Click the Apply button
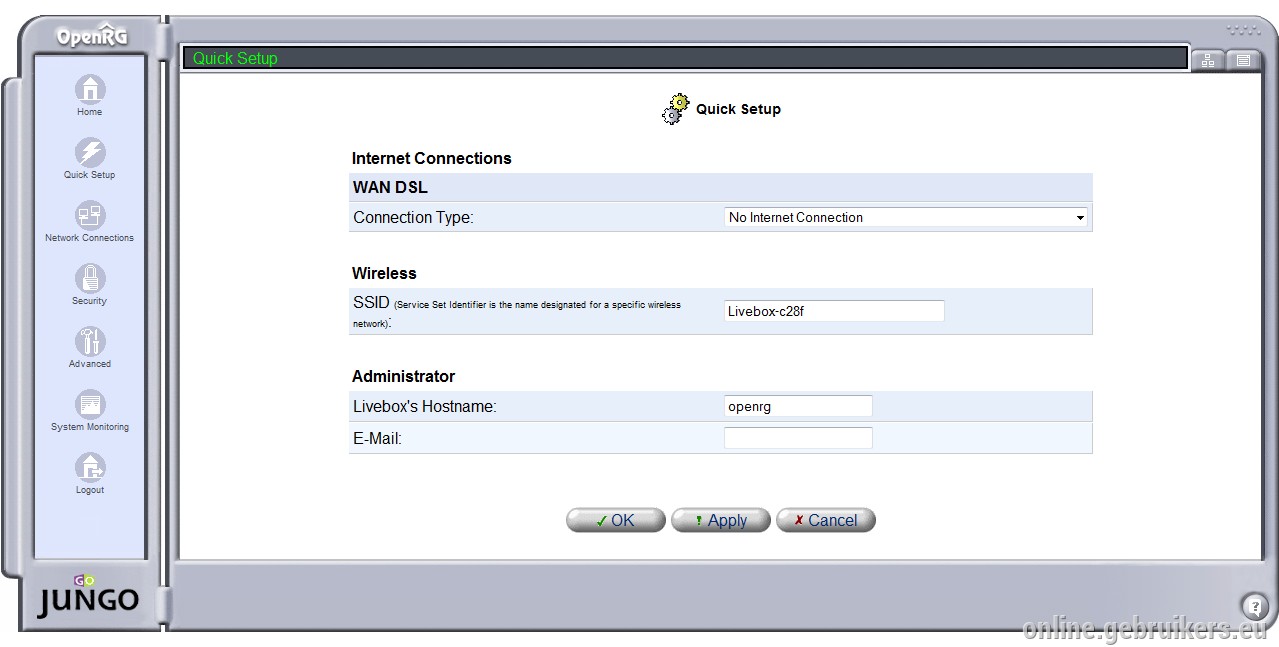 [720, 520]
